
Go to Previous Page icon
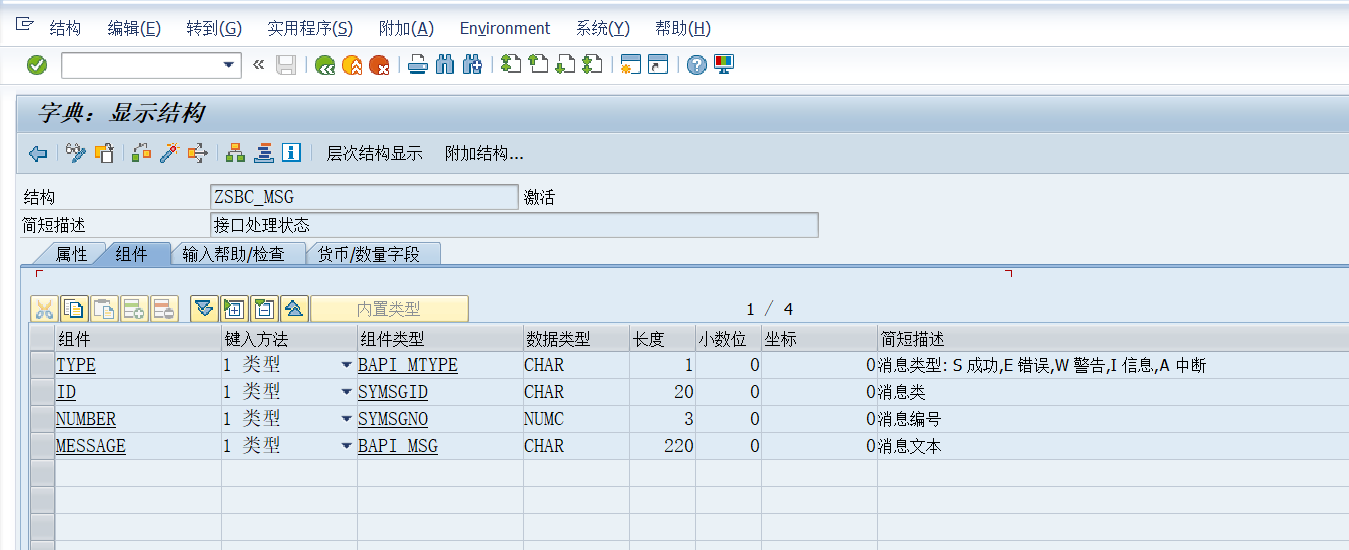coord(538,65)
